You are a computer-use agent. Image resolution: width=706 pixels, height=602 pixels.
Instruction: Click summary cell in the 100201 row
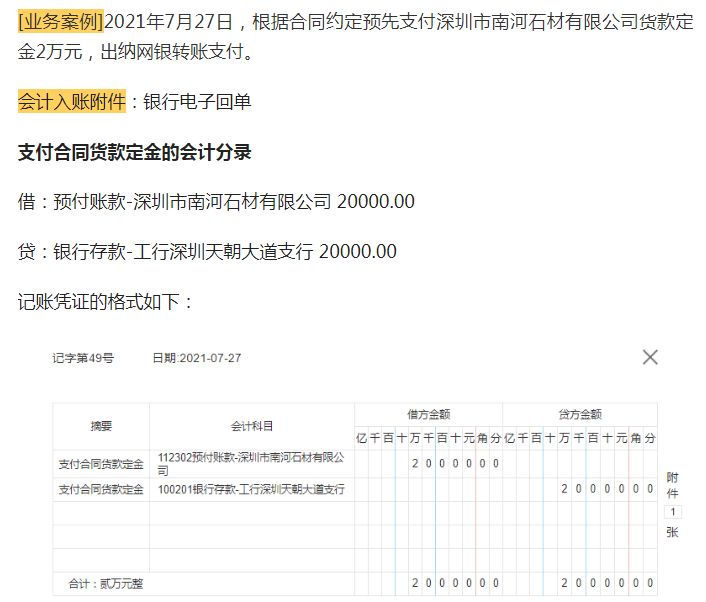pyautogui.click(x=101, y=489)
